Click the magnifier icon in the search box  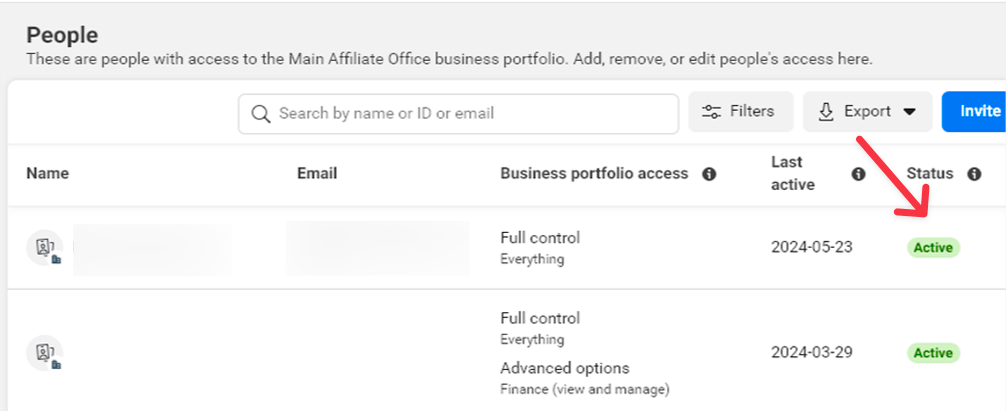[261, 113]
